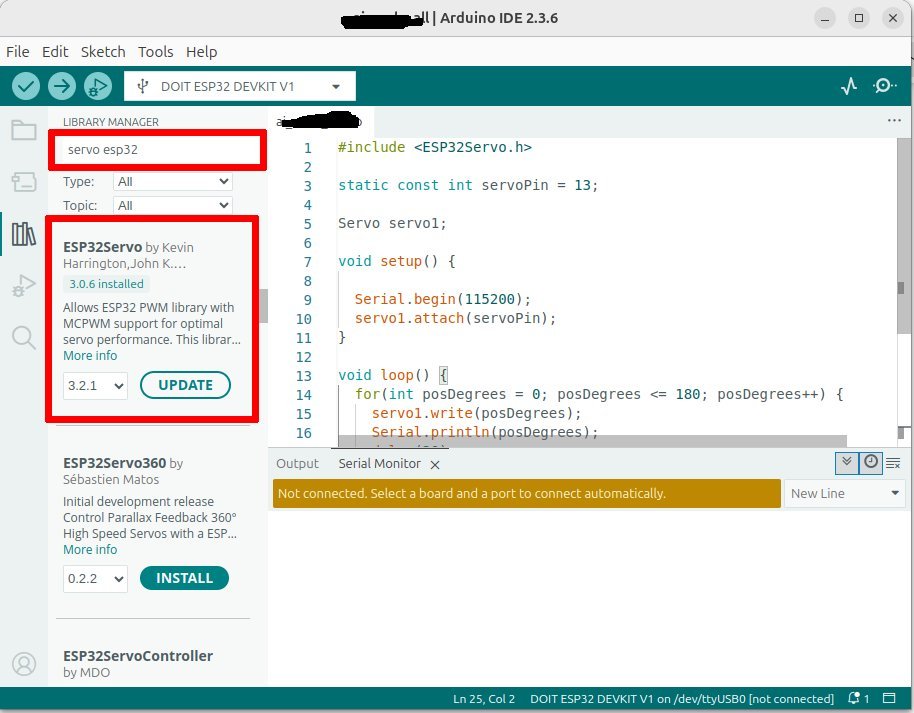
Task: Click code line 'Serial.begin(115200);'
Action: (x=442, y=299)
